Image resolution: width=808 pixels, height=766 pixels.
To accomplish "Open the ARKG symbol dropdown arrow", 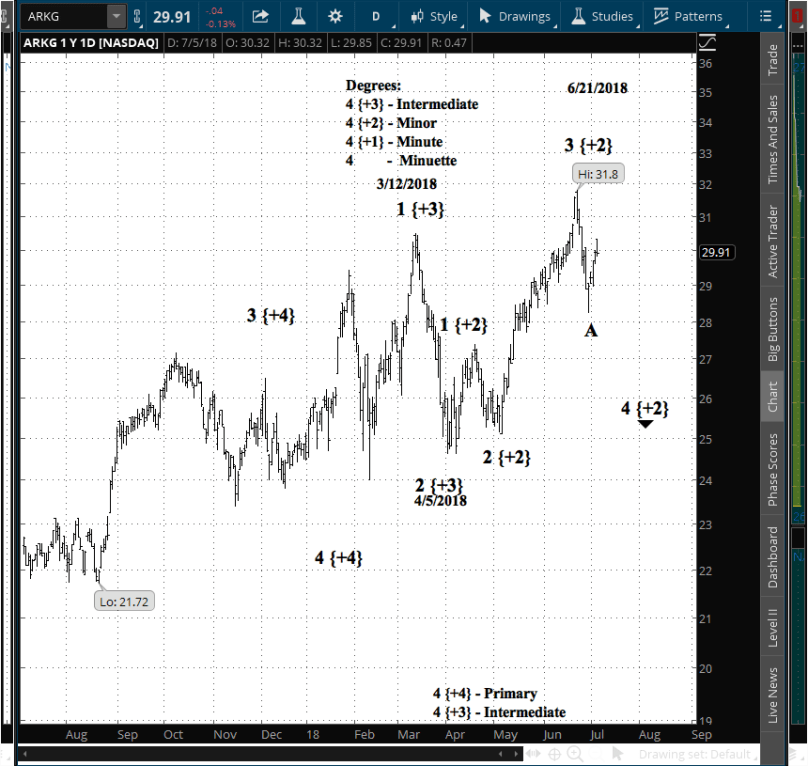I will [x=116, y=16].
